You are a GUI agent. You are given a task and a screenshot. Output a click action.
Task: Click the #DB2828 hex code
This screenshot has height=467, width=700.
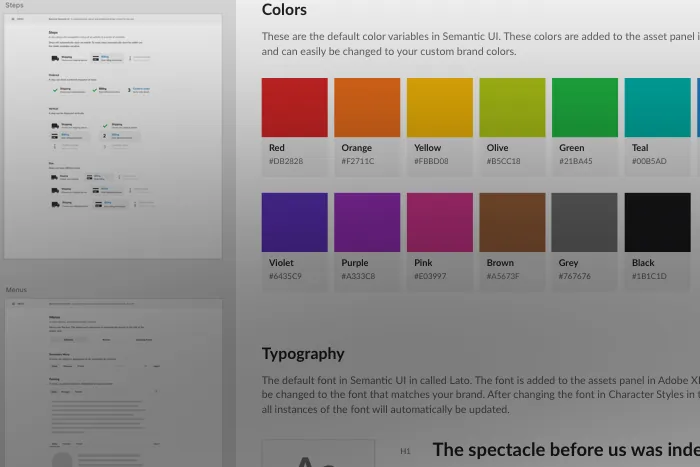coord(286,161)
